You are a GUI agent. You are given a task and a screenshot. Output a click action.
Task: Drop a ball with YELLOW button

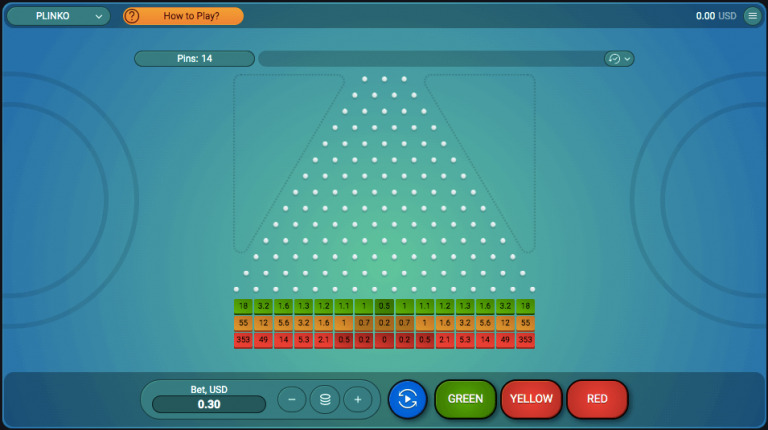[531, 399]
